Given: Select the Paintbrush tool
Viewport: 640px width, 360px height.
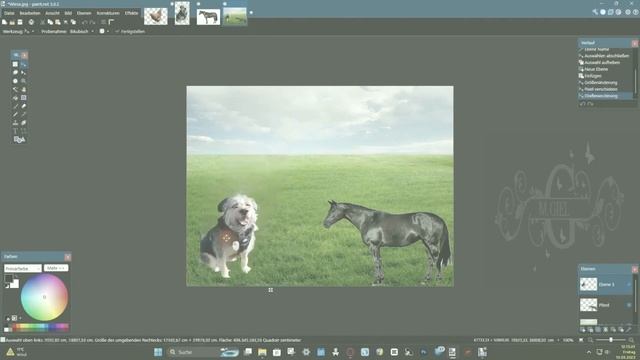Looking at the screenshot, I should point(16,106).
